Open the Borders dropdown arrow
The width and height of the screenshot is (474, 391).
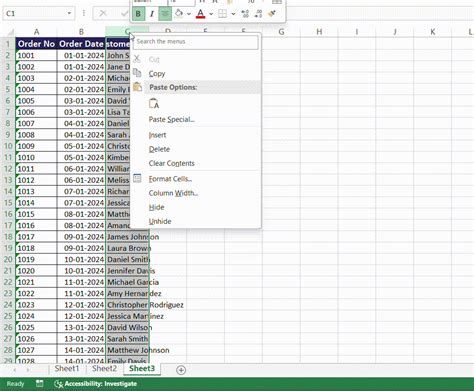click(x=233, y=14)
